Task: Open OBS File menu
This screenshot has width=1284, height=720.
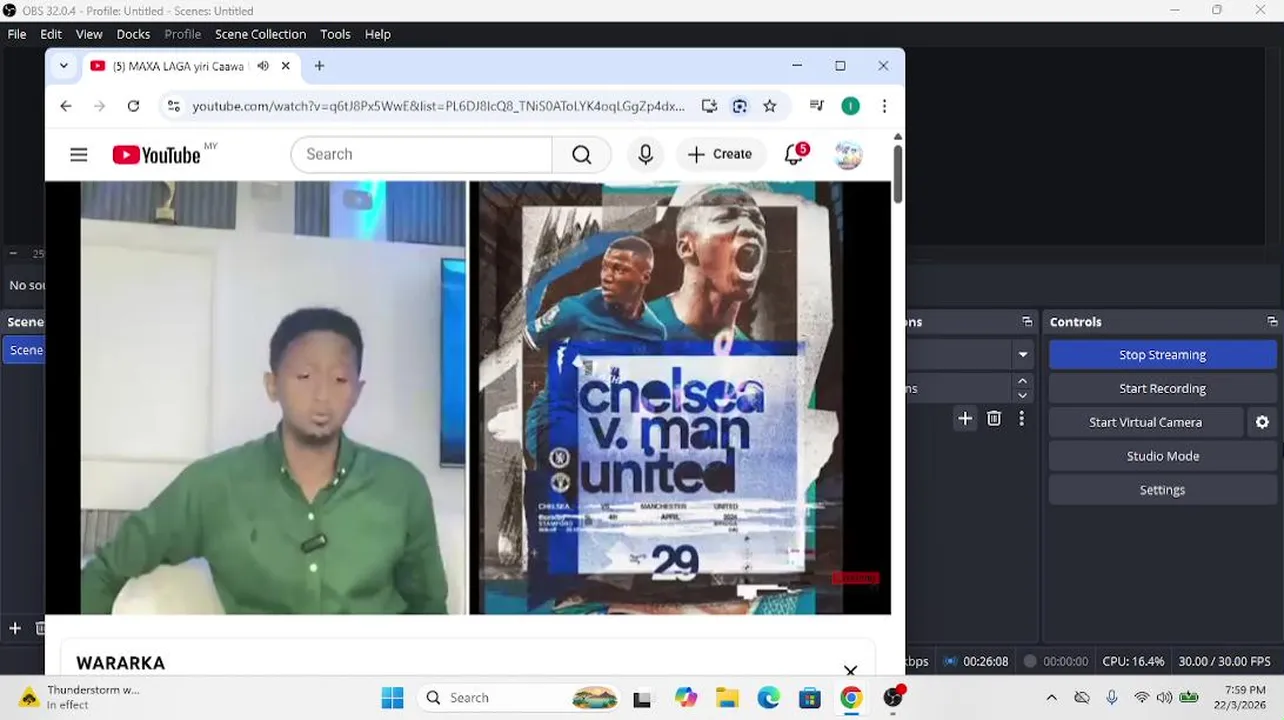Action: (x=17, y=34)
